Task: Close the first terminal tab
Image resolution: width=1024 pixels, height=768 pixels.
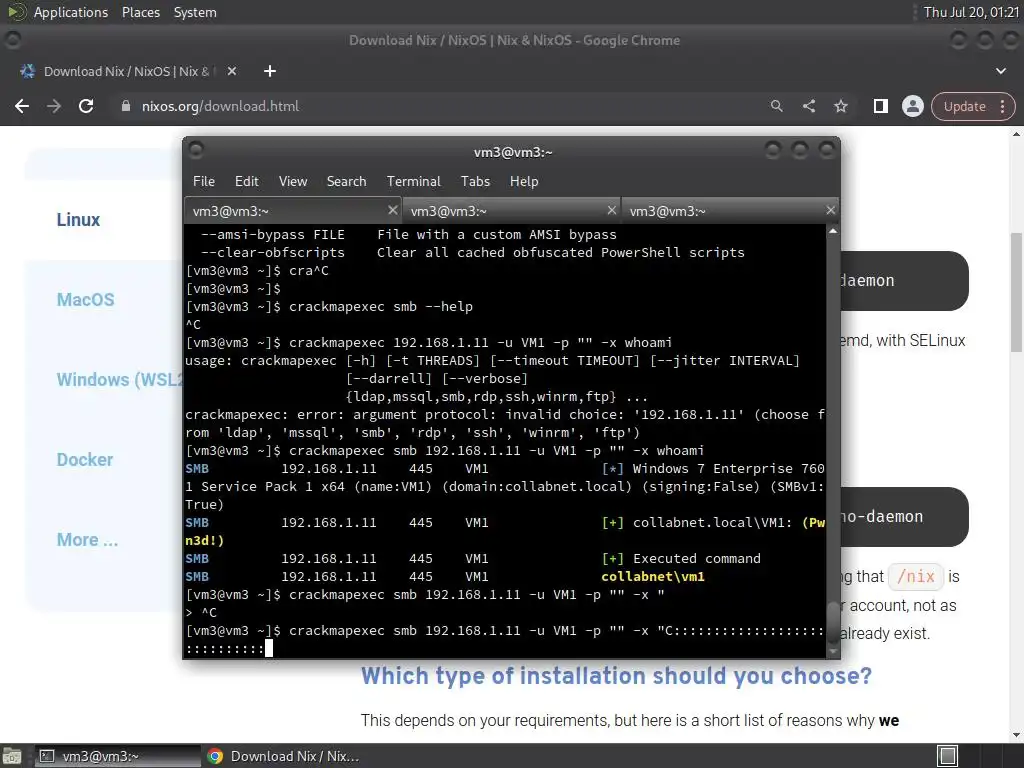Action: pyautogui.click(x=392, y=210)
